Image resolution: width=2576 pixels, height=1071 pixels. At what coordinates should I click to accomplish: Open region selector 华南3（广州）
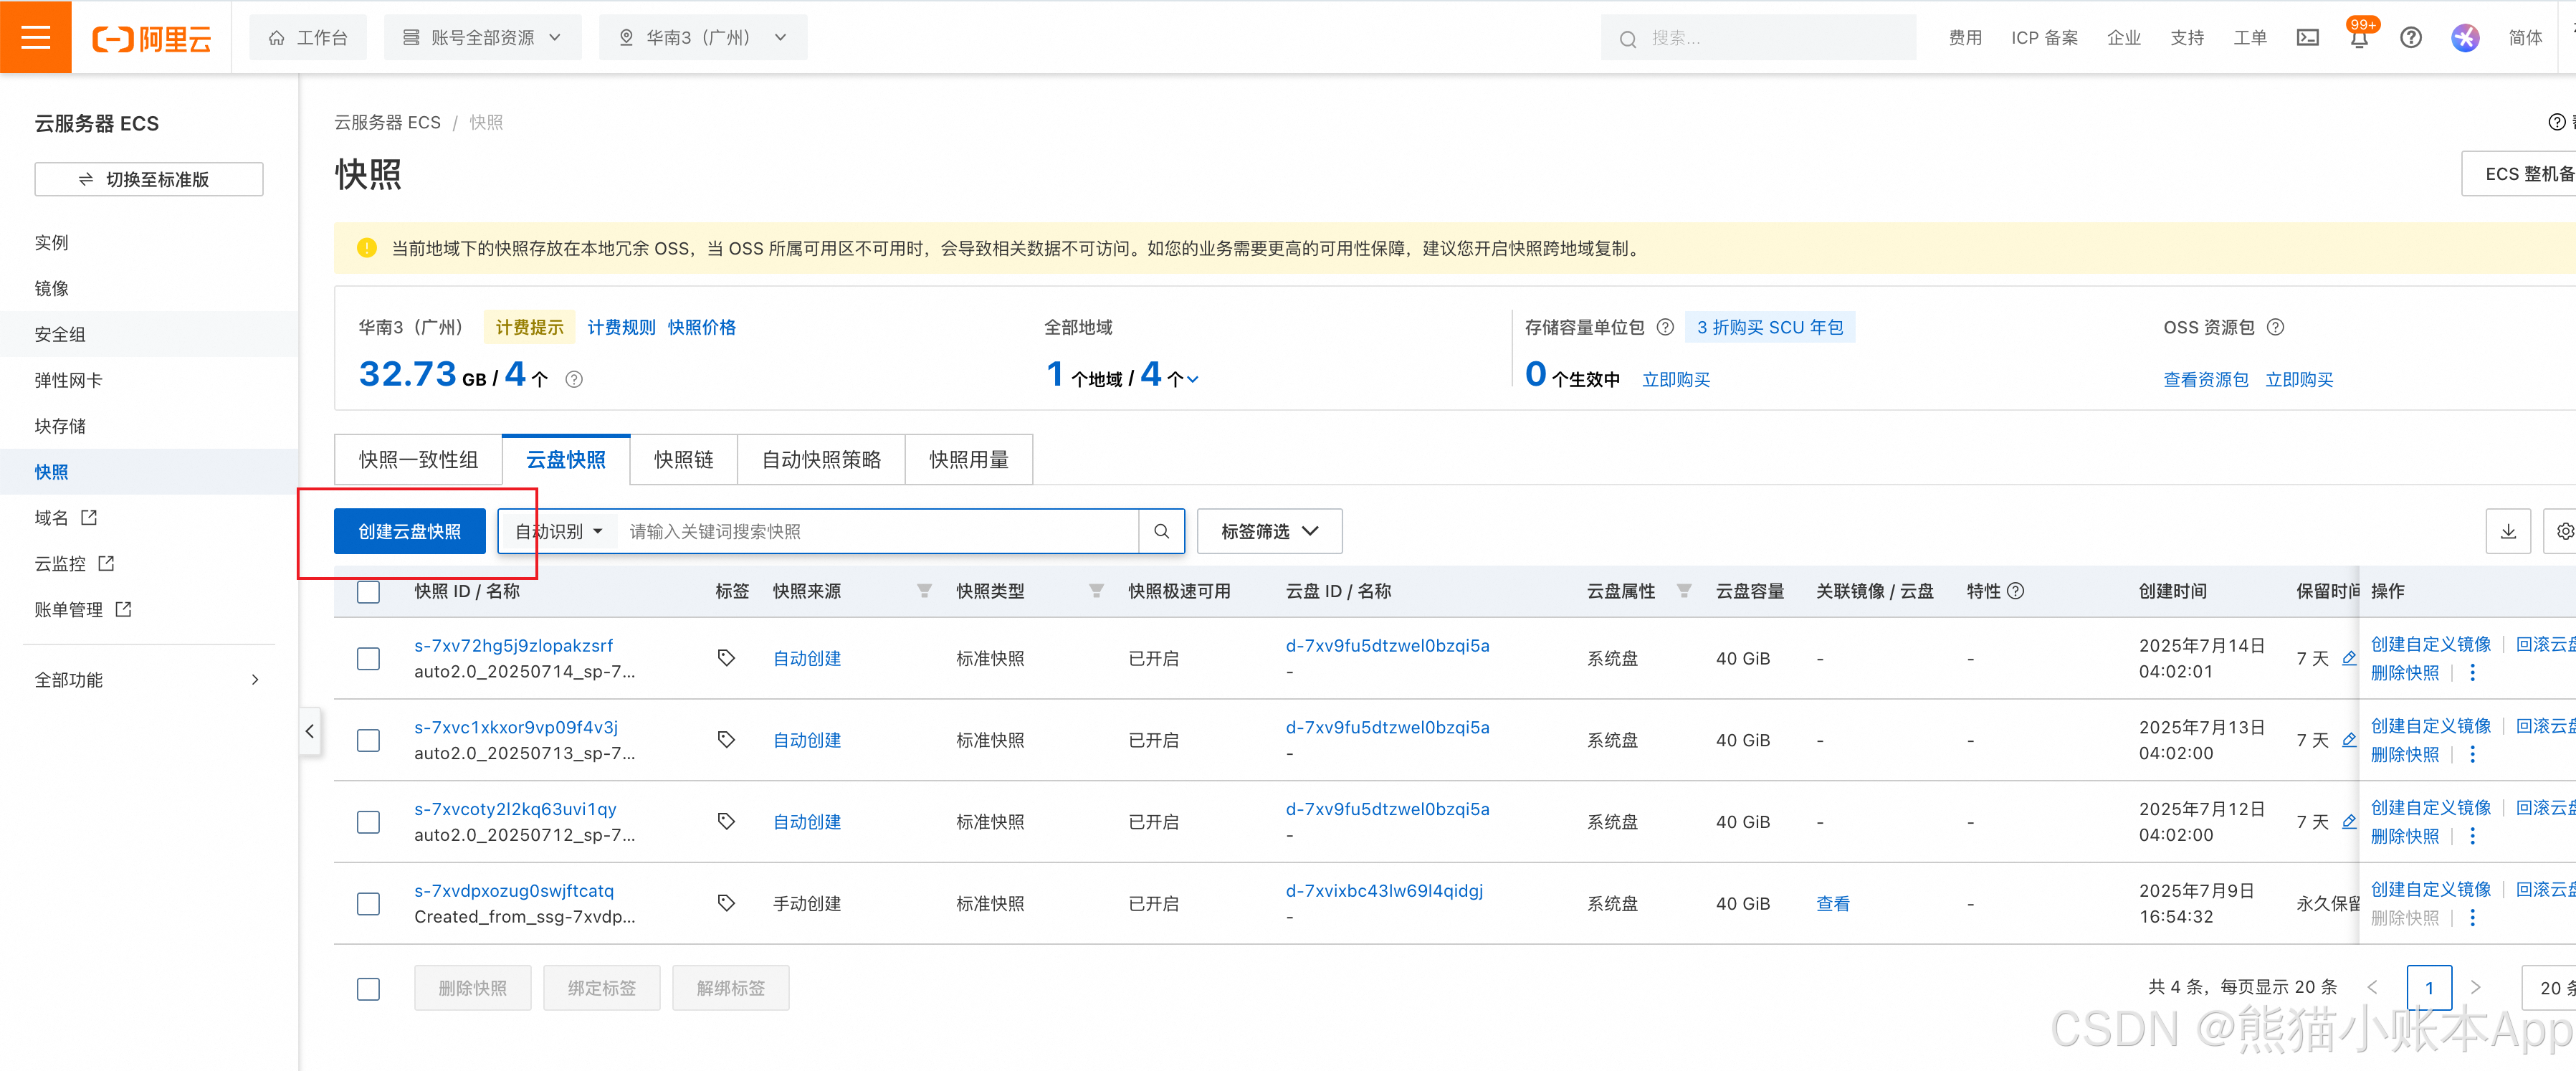[703, 38]
